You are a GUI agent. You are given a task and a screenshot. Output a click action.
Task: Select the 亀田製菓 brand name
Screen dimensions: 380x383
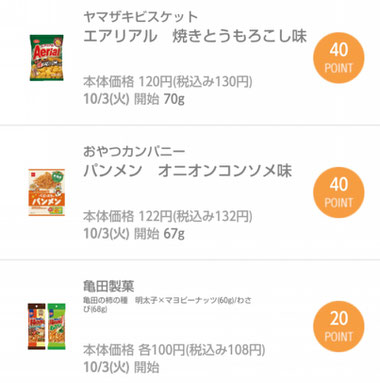[x=109, y=286]
